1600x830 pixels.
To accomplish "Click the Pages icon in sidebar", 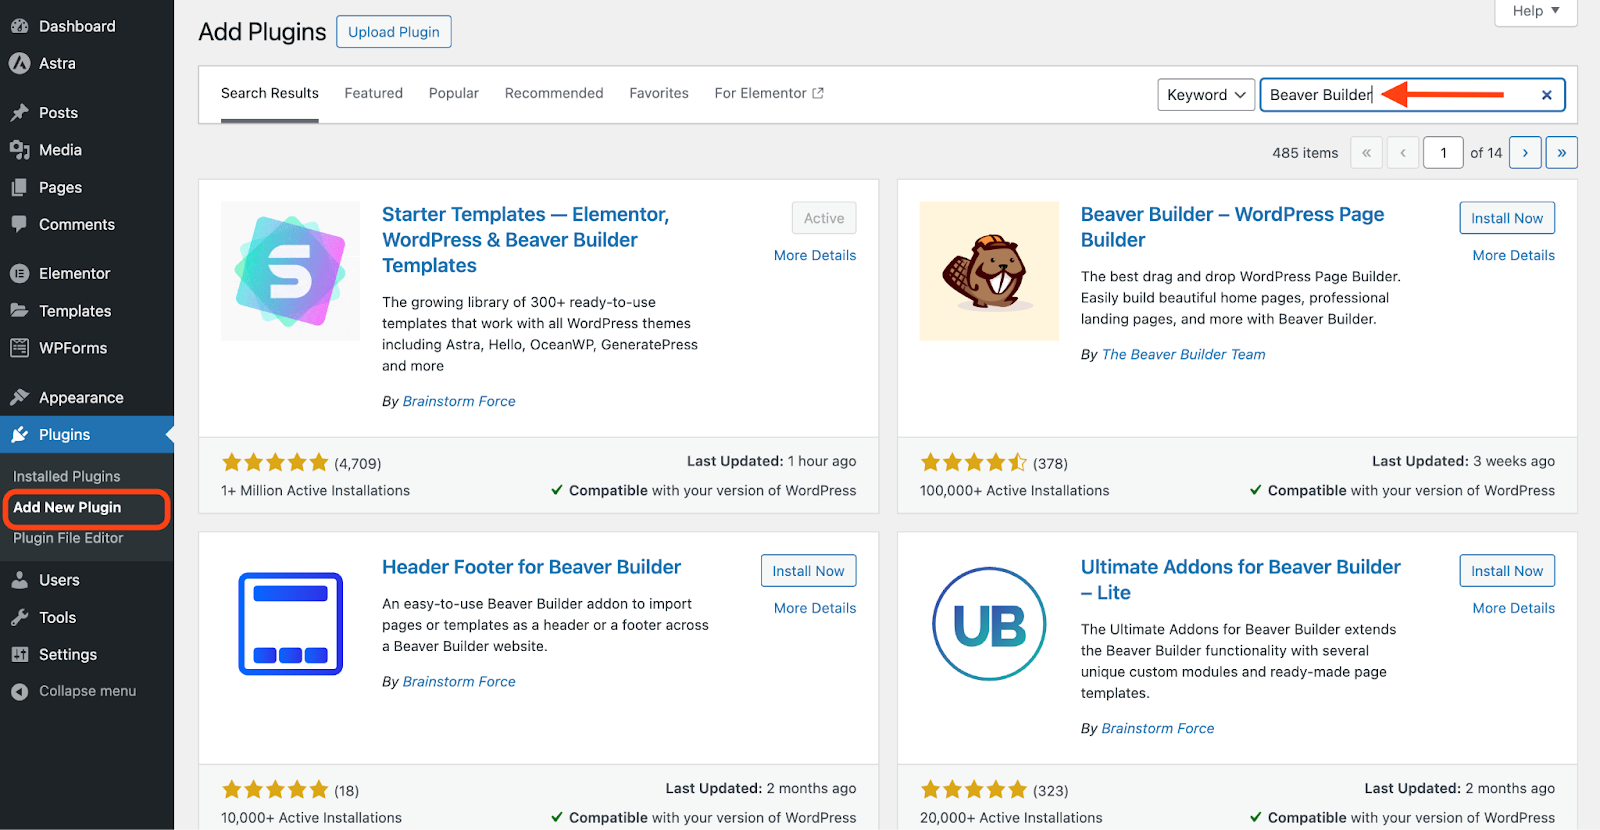I will tap(19, 187).
